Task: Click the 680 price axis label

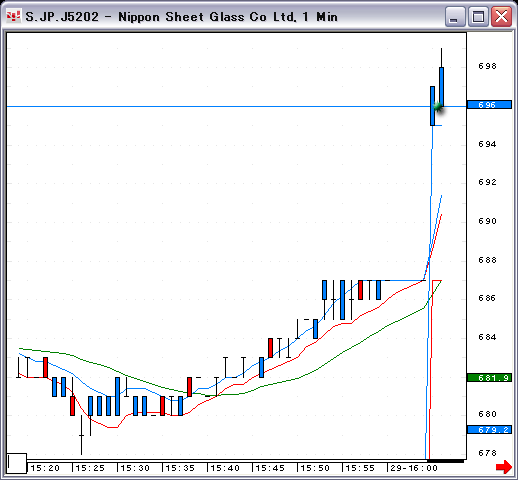Action: [487, 414]
